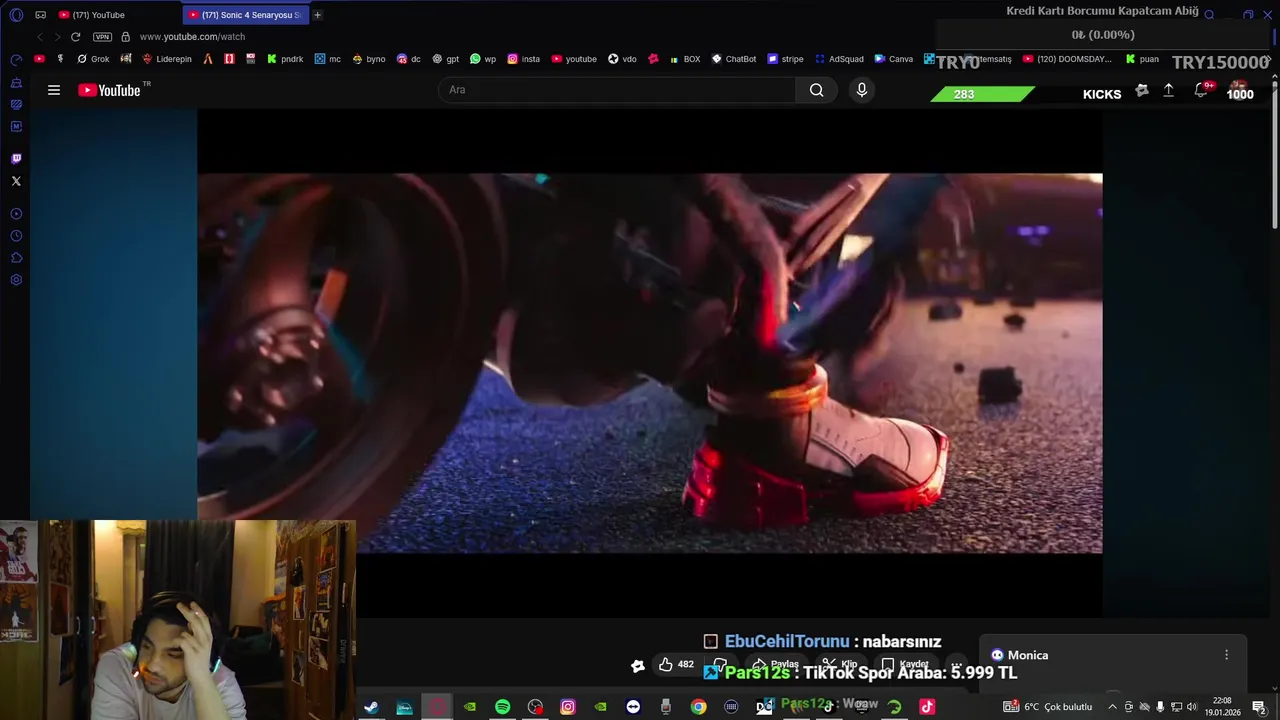Go back with browser back arrow
This screenshot has width=1280, height=720.
40,37
